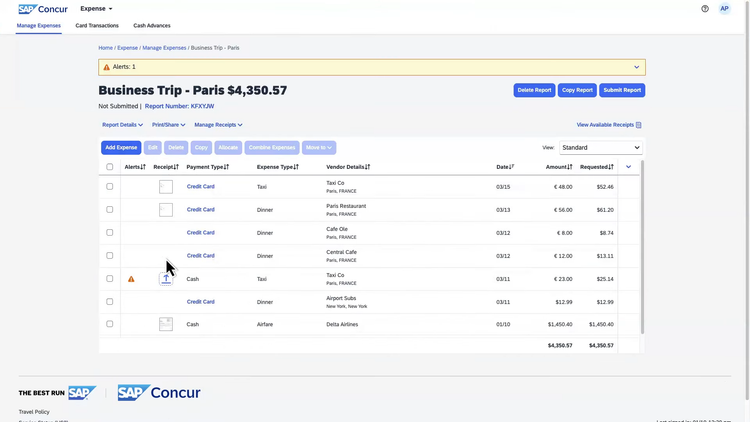Click the Submit Report button
This screenshot has width=750, height=422.
point(622,90)
